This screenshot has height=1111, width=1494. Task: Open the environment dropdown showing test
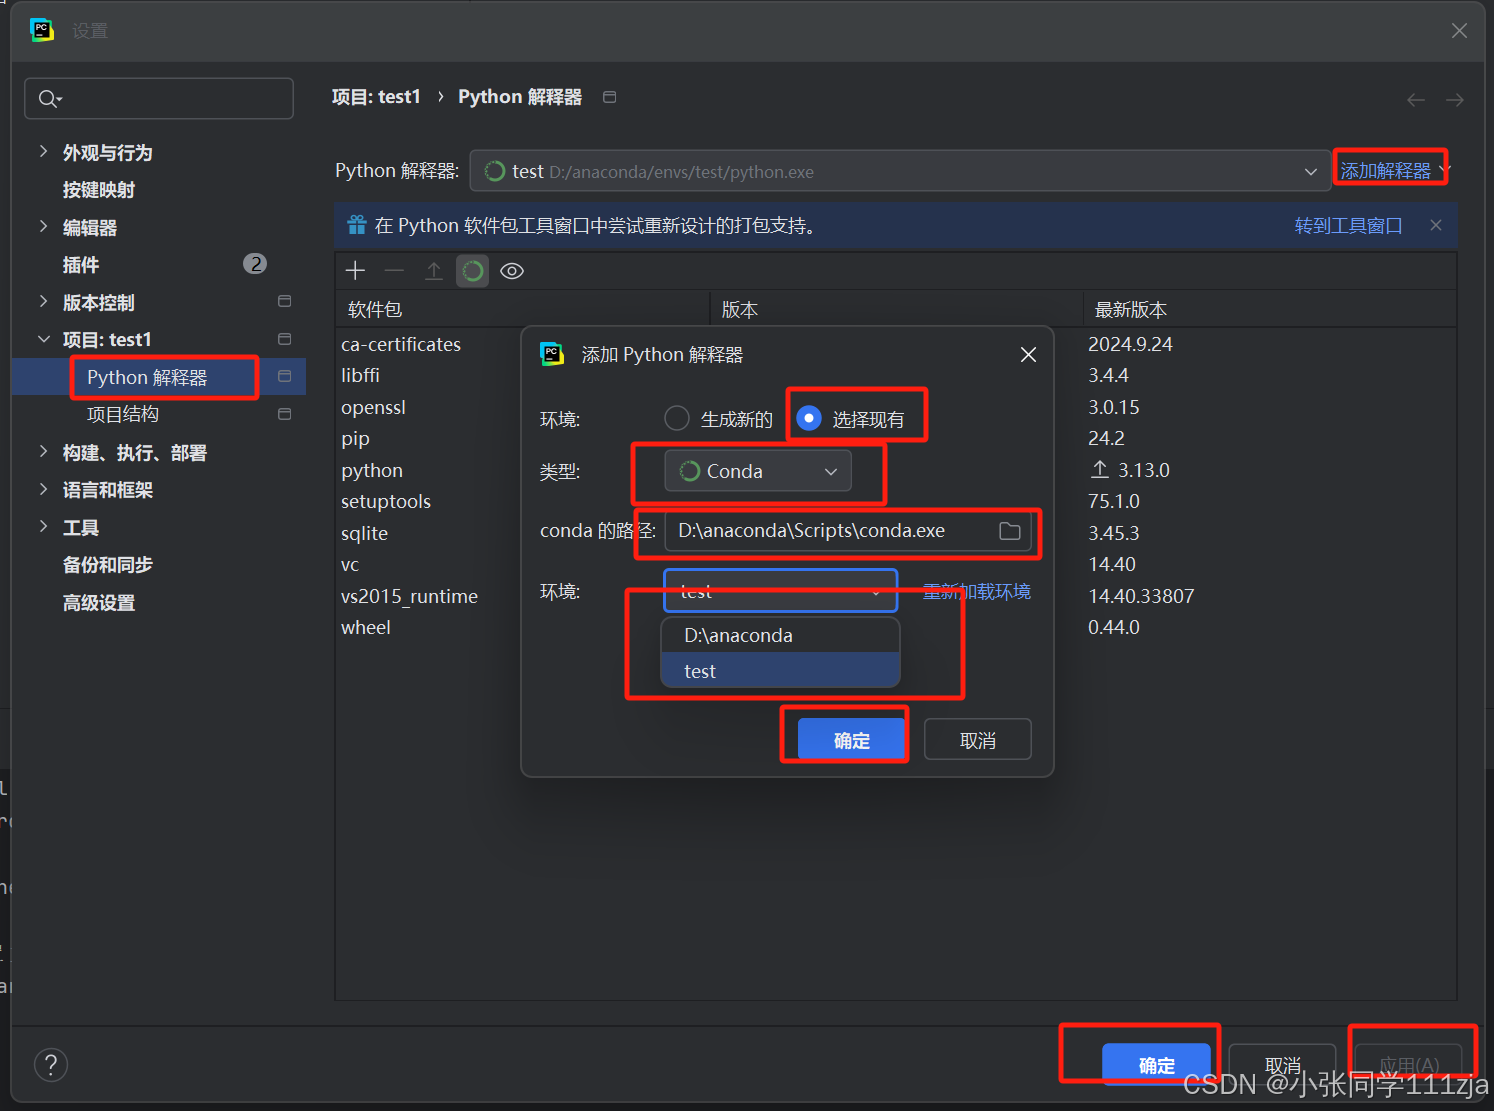(780, 591)
